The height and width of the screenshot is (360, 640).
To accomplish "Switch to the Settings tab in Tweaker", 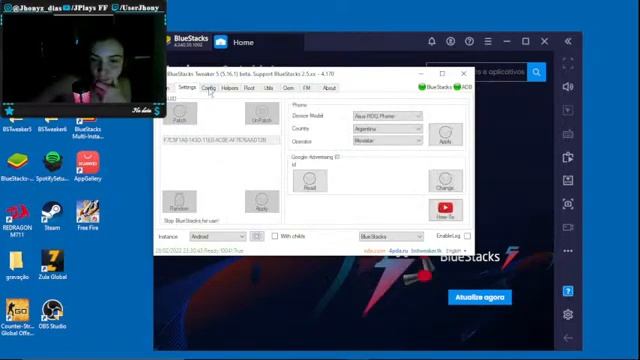I will click(x=187, y=87).
